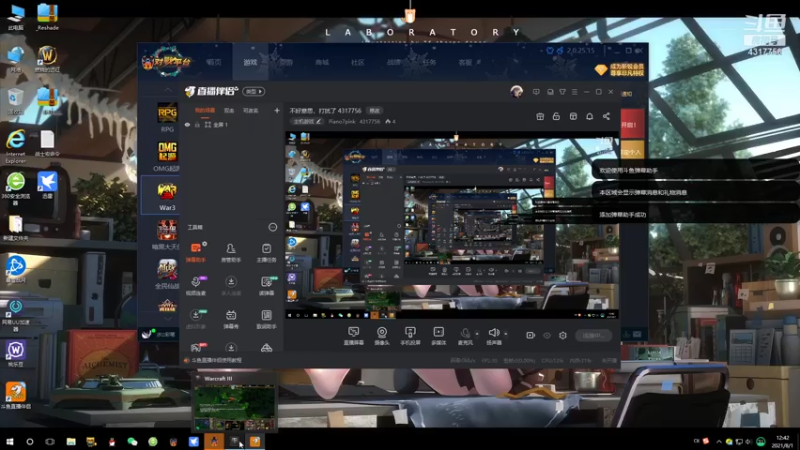Click the record video icon
The width and height of the screenshot is (800, 450).
tap(531, 335)
